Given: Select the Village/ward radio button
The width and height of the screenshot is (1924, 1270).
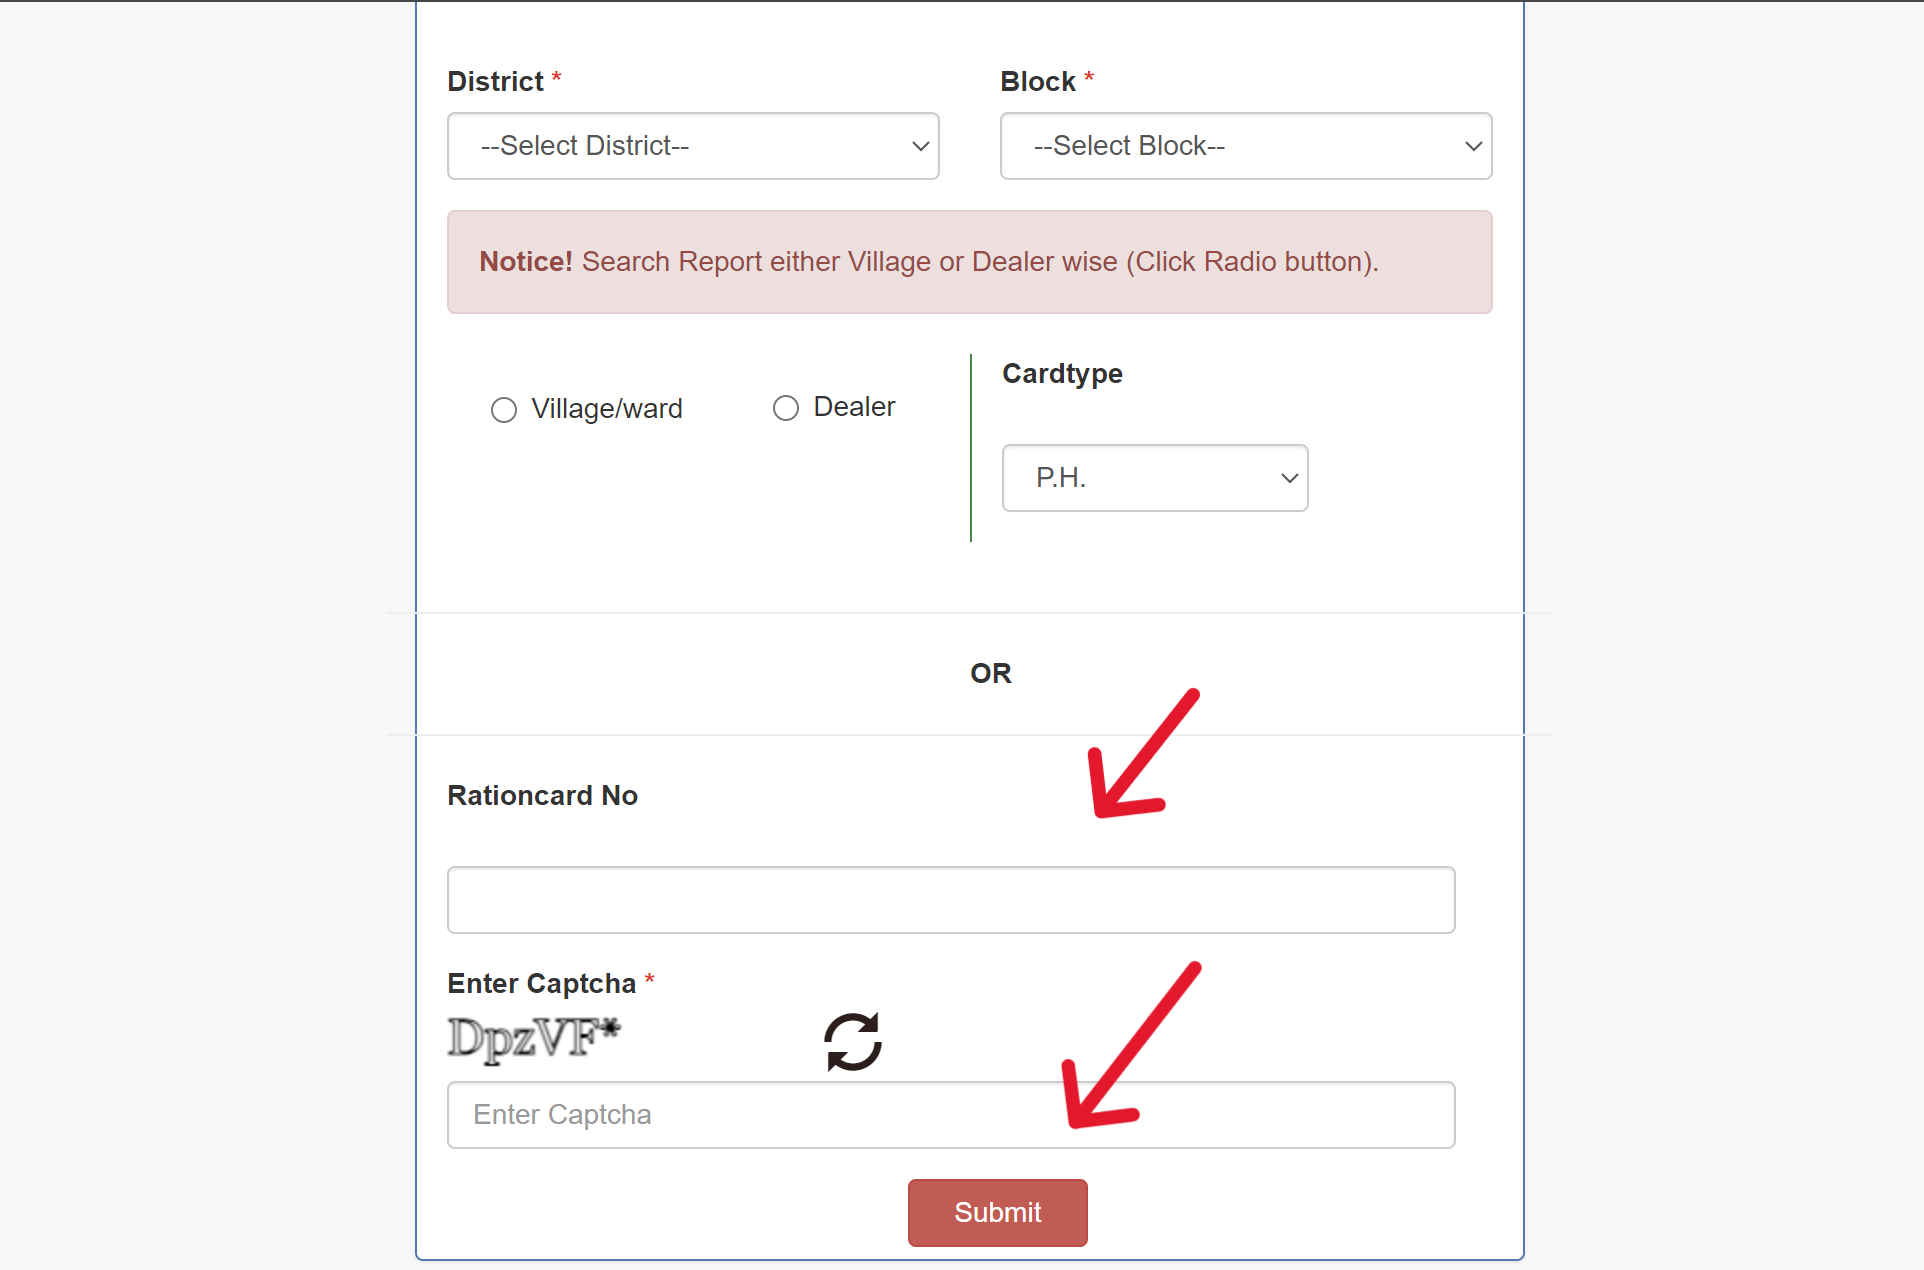Looking at the screenshot, I should 504,410.
